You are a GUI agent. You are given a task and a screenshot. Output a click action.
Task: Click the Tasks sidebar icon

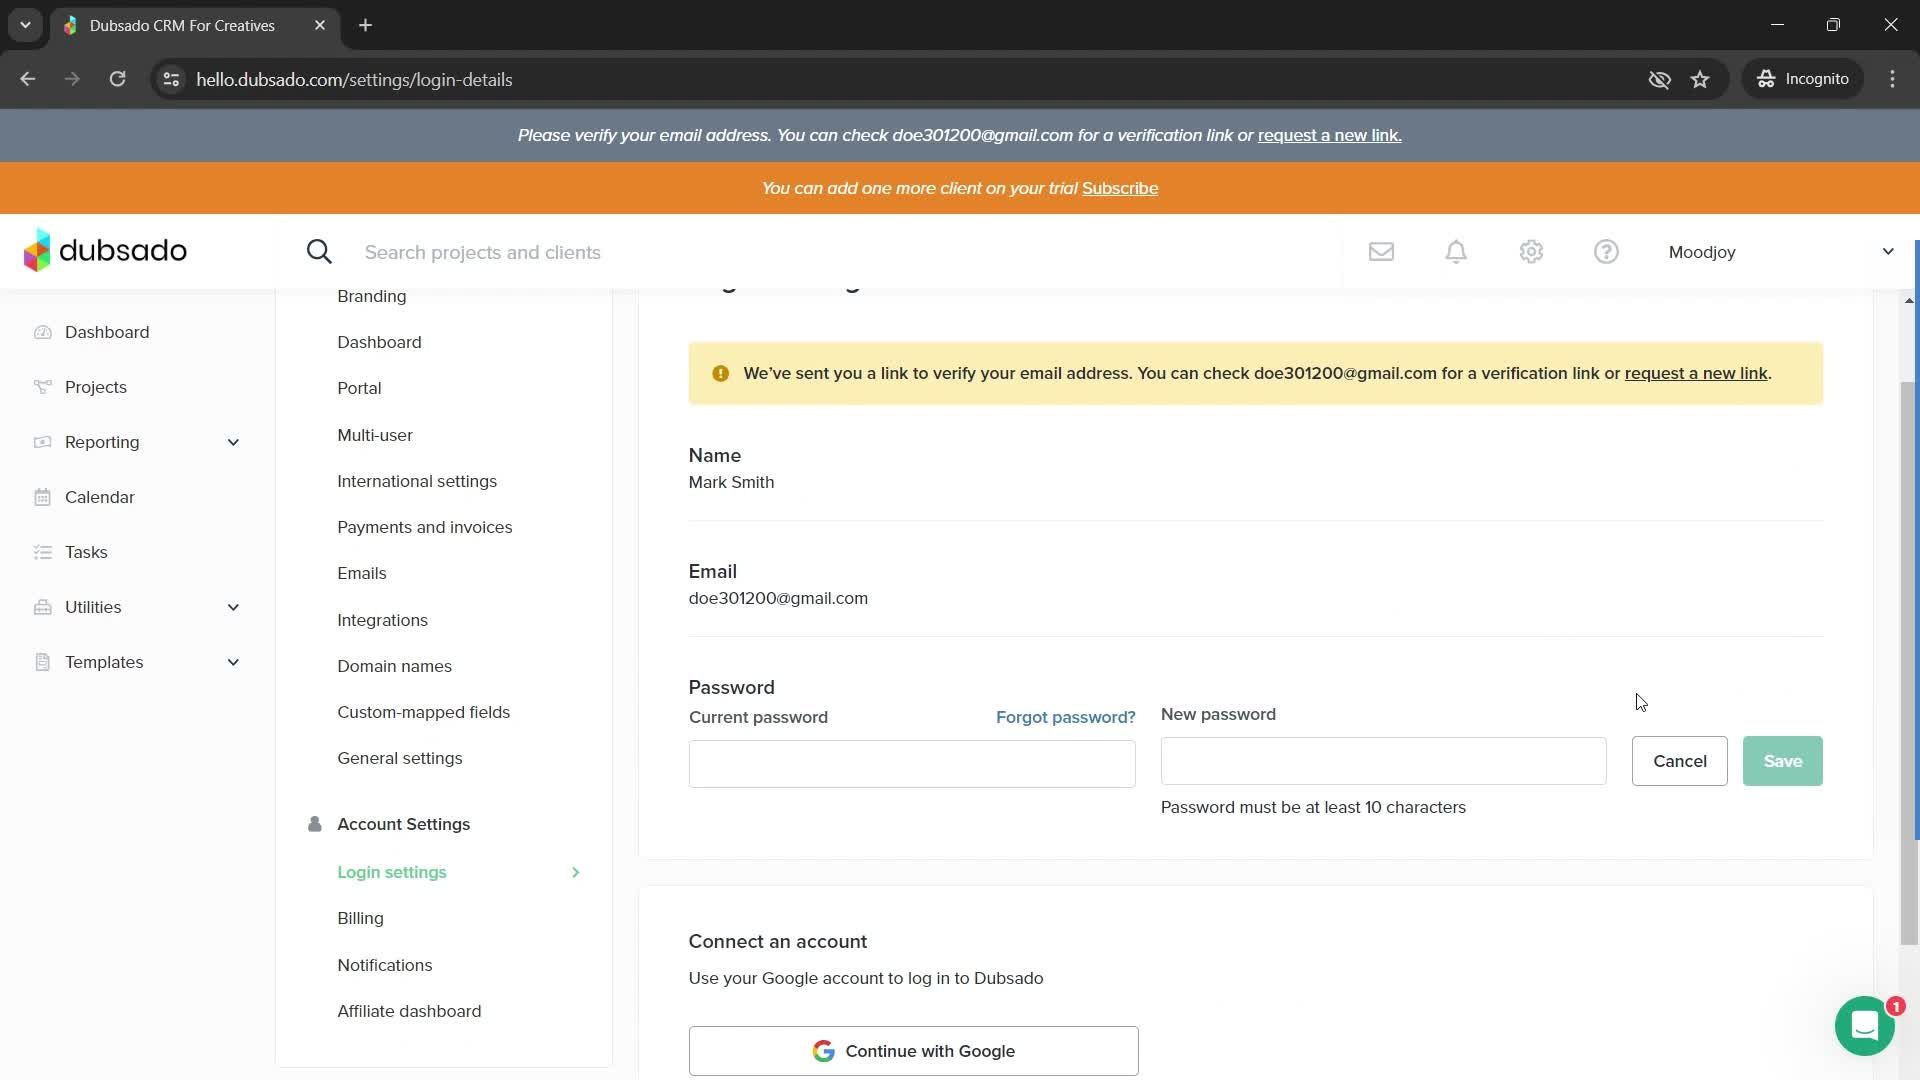click(42, 552)
